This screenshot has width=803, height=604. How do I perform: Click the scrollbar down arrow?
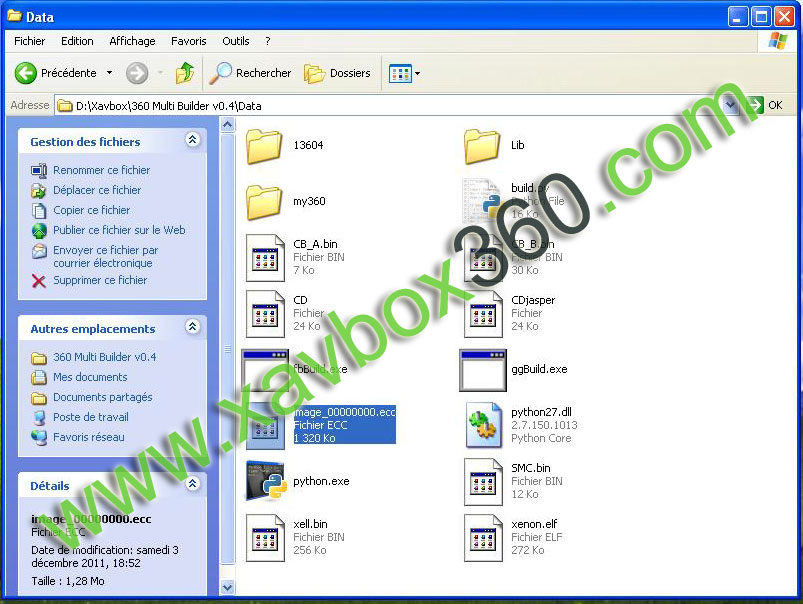(x=227, y=587)
